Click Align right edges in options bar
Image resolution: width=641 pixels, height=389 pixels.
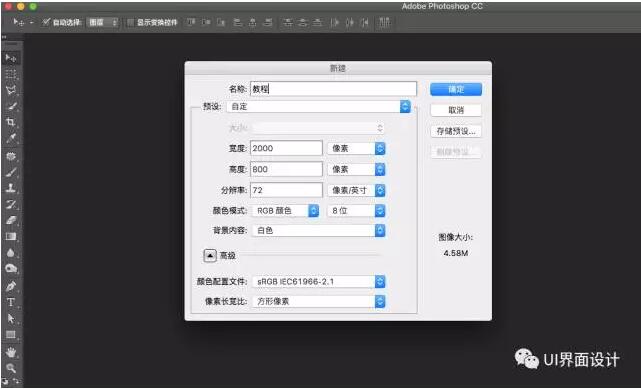[268, 22]
